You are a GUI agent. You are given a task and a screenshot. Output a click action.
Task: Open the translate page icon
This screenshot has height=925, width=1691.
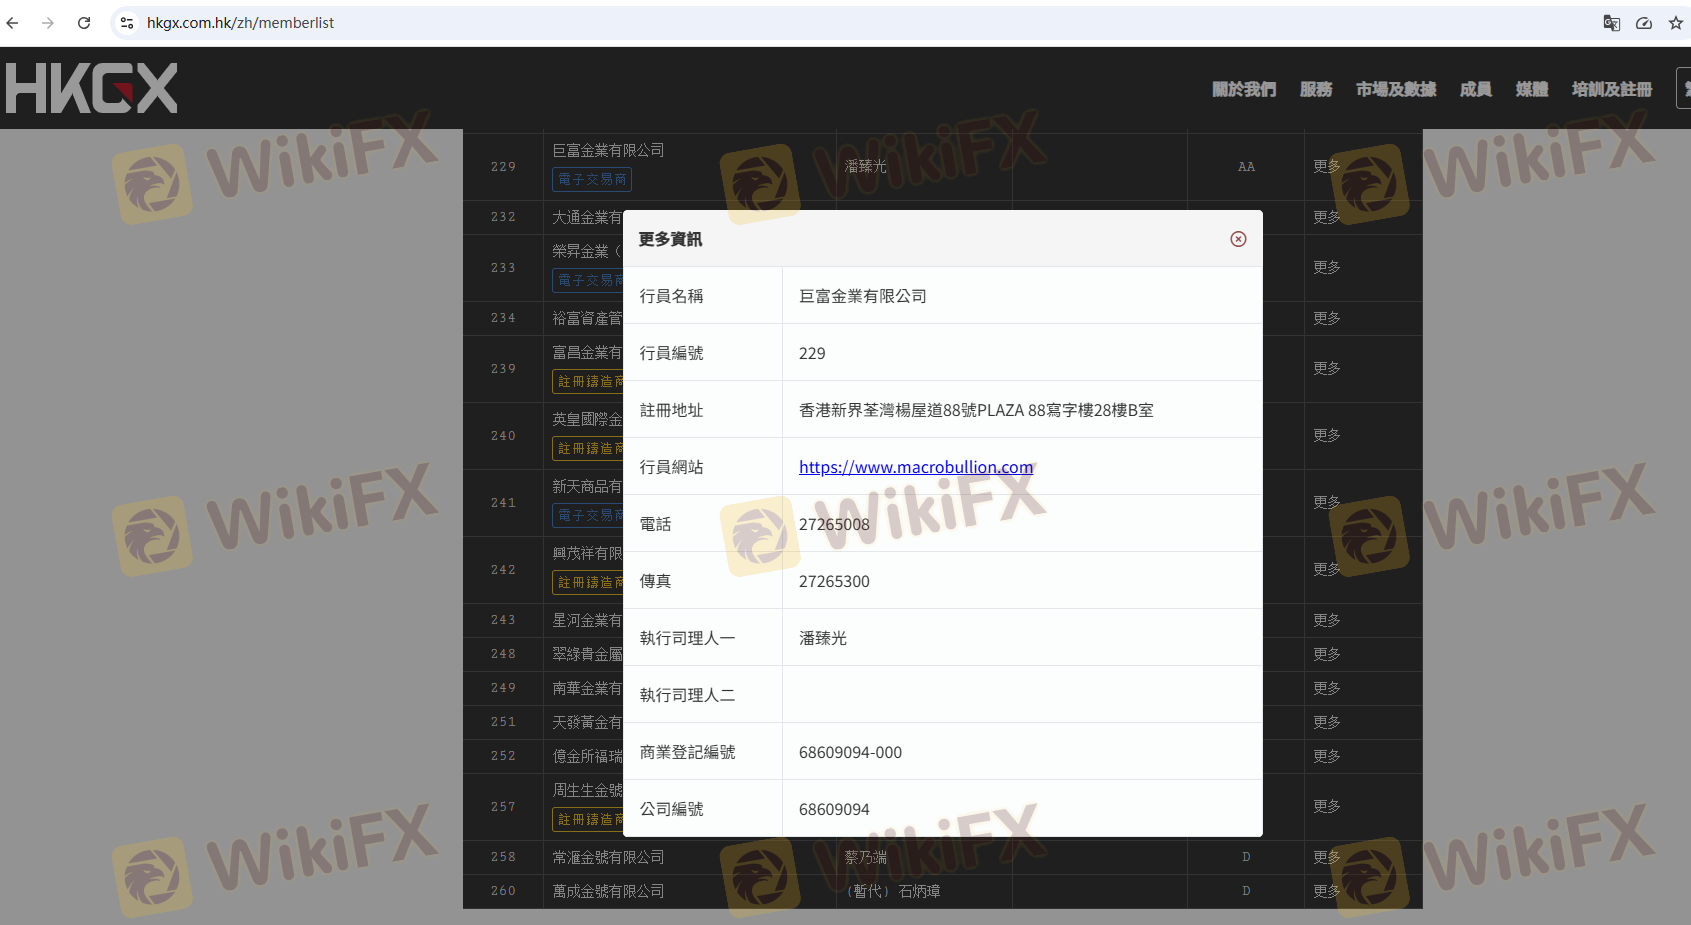[x=1611, y=23]
